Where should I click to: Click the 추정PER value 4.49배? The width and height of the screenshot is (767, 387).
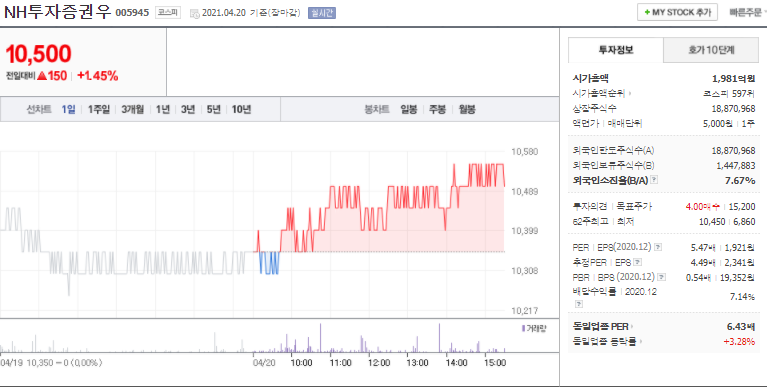pos(702,263)
